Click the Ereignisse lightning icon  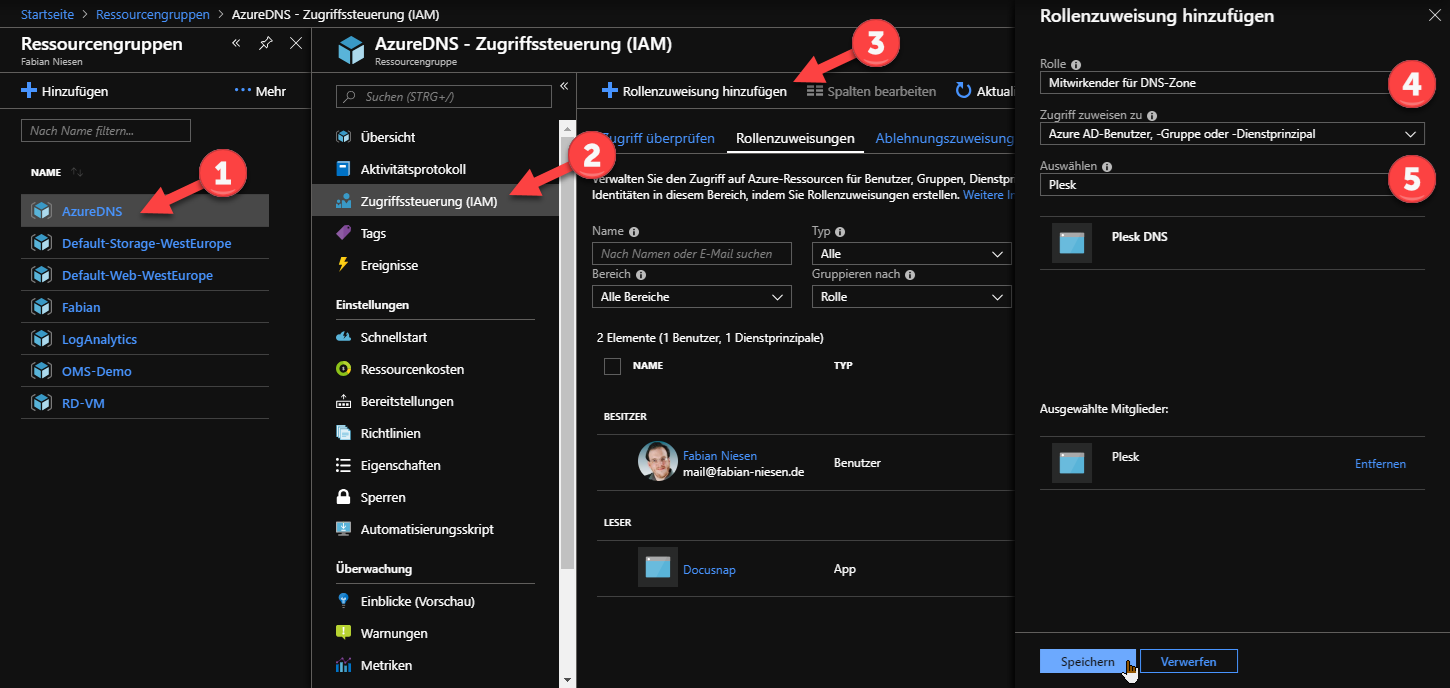click(344, 265)
